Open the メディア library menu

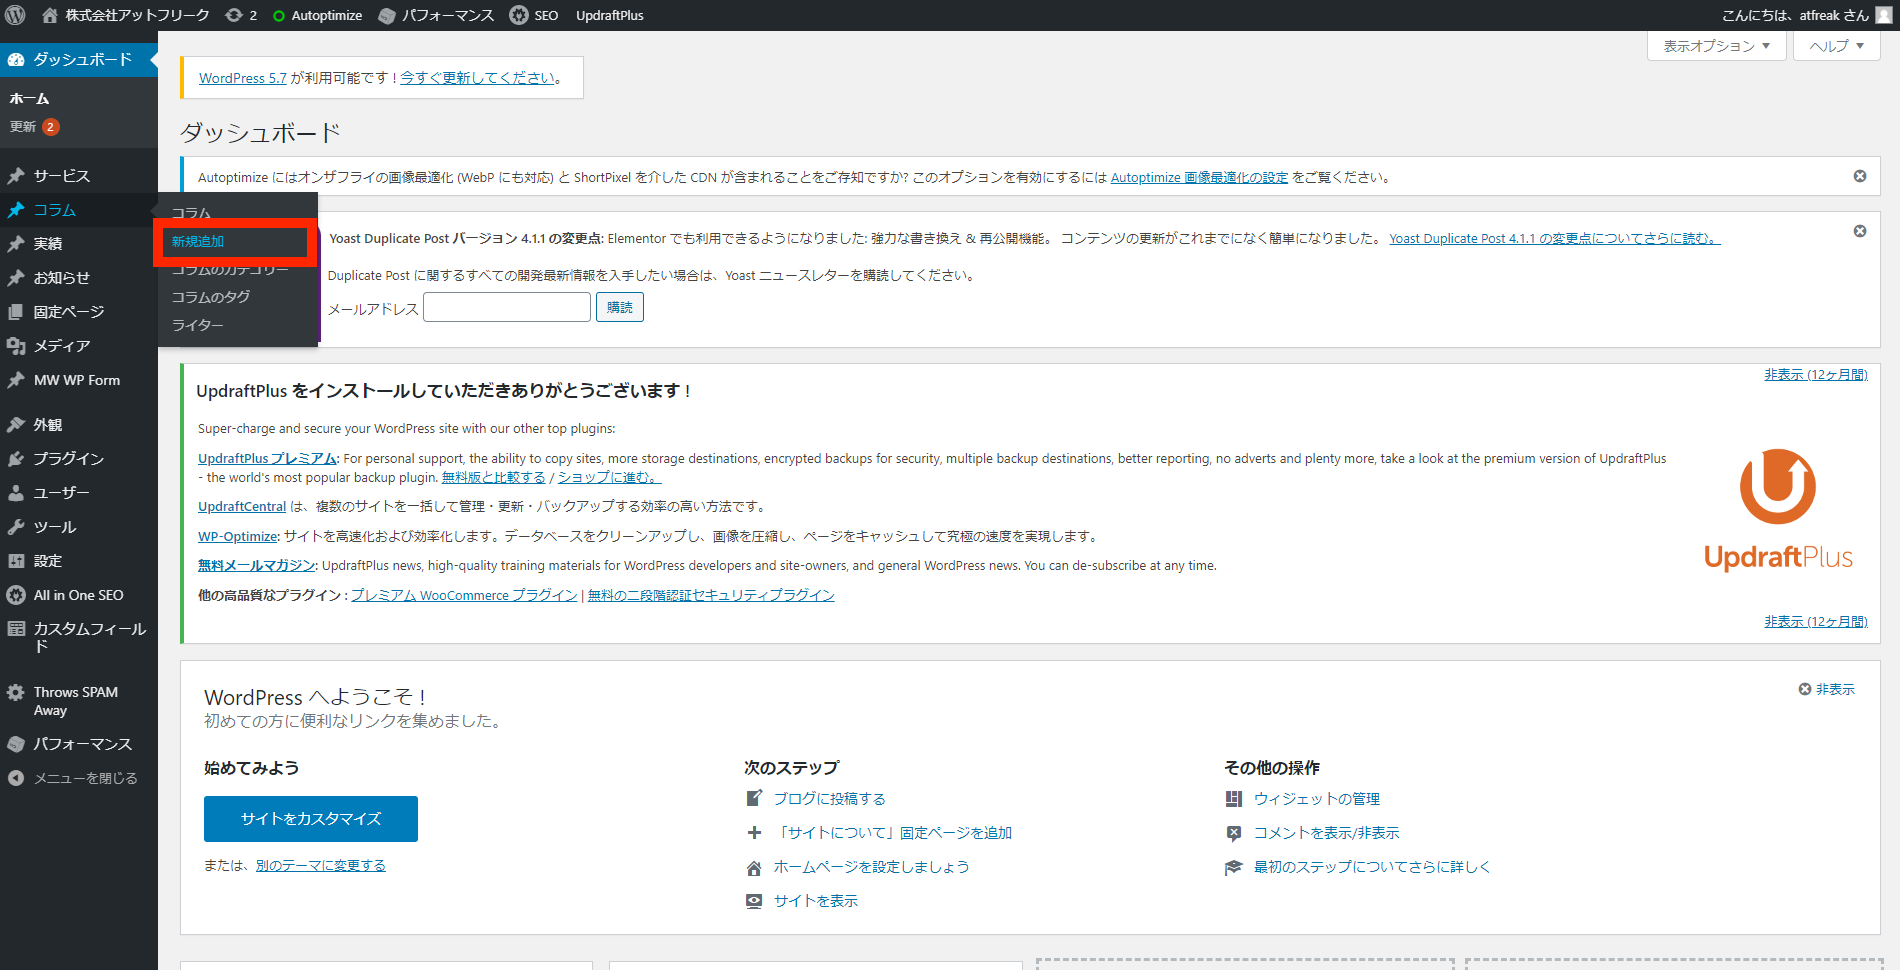tap(79, 345)
